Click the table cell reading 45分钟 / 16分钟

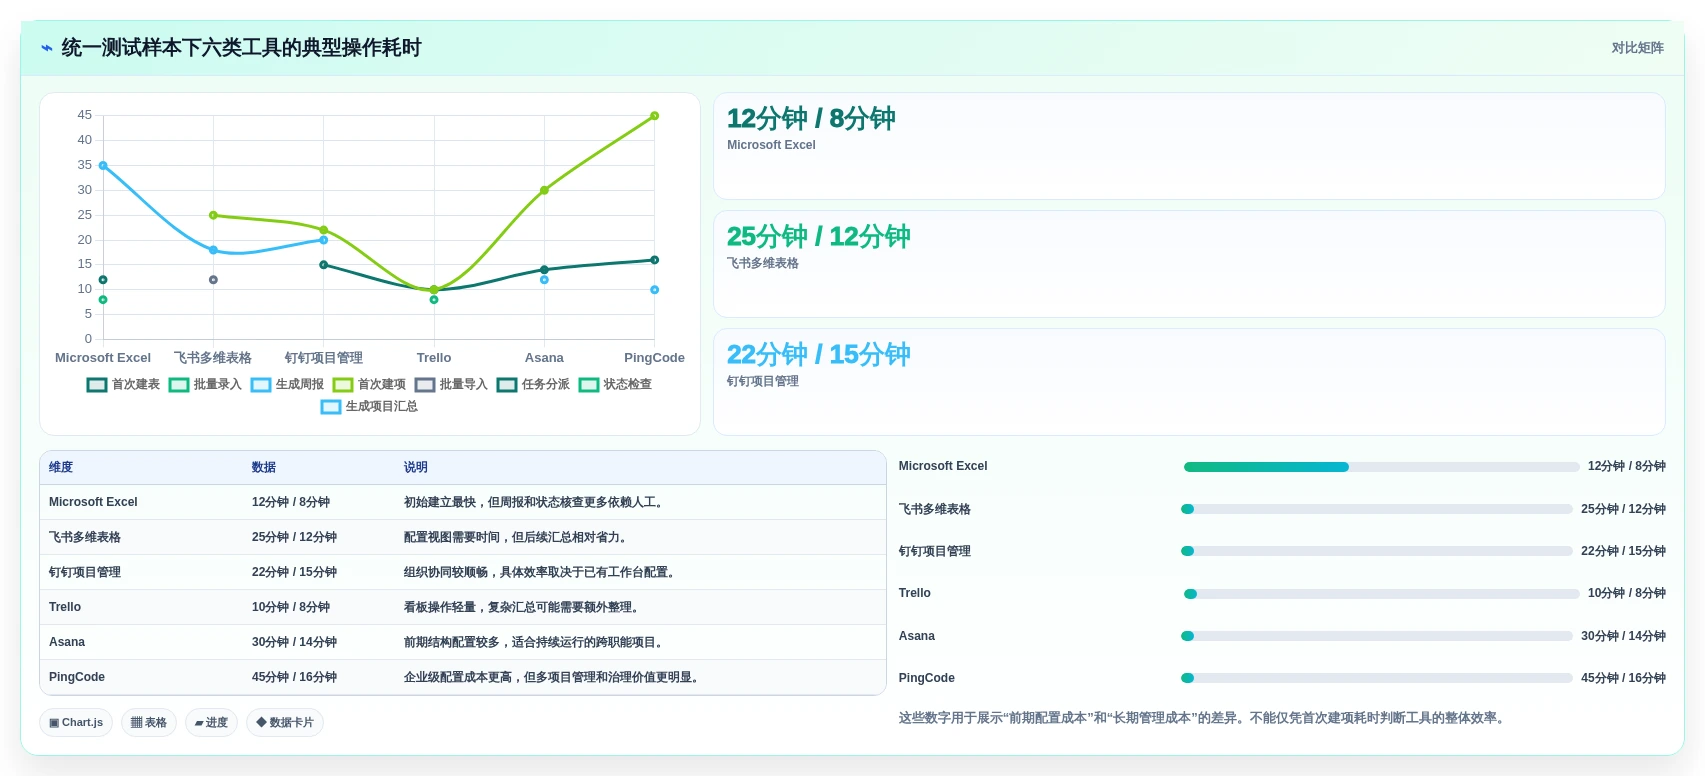click(319, 677)
